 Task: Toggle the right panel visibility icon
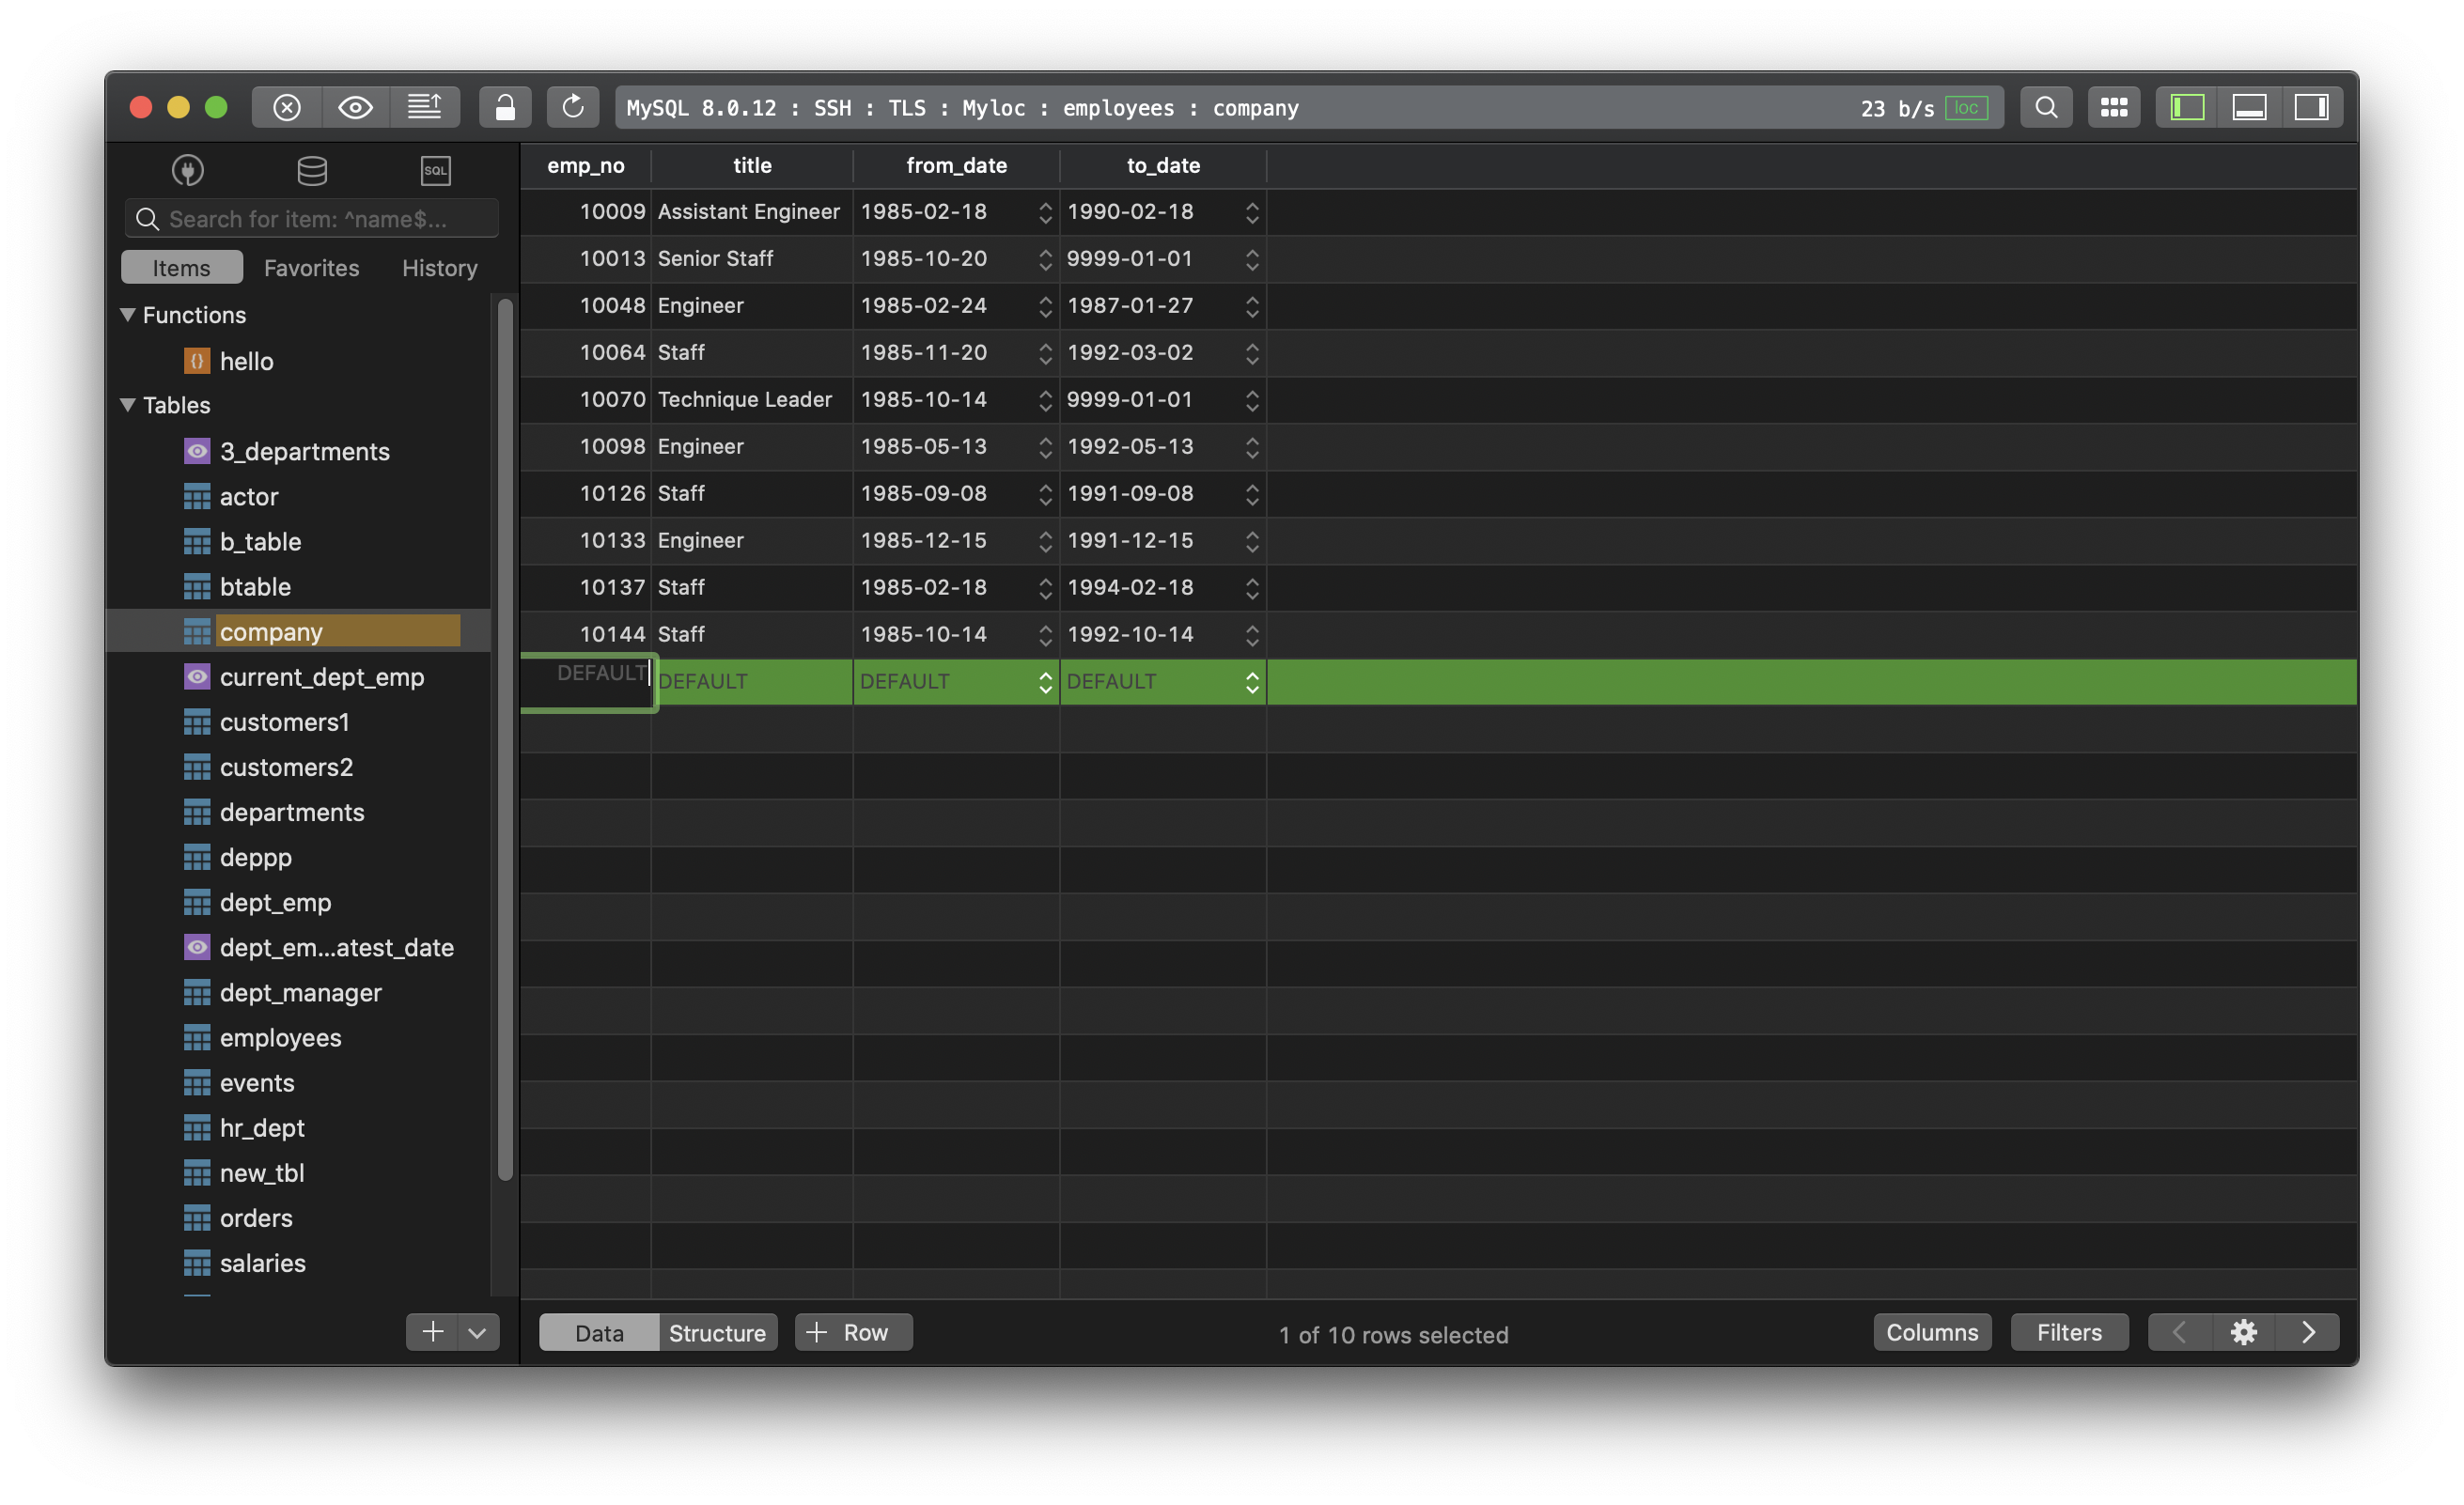(2313, 107)
